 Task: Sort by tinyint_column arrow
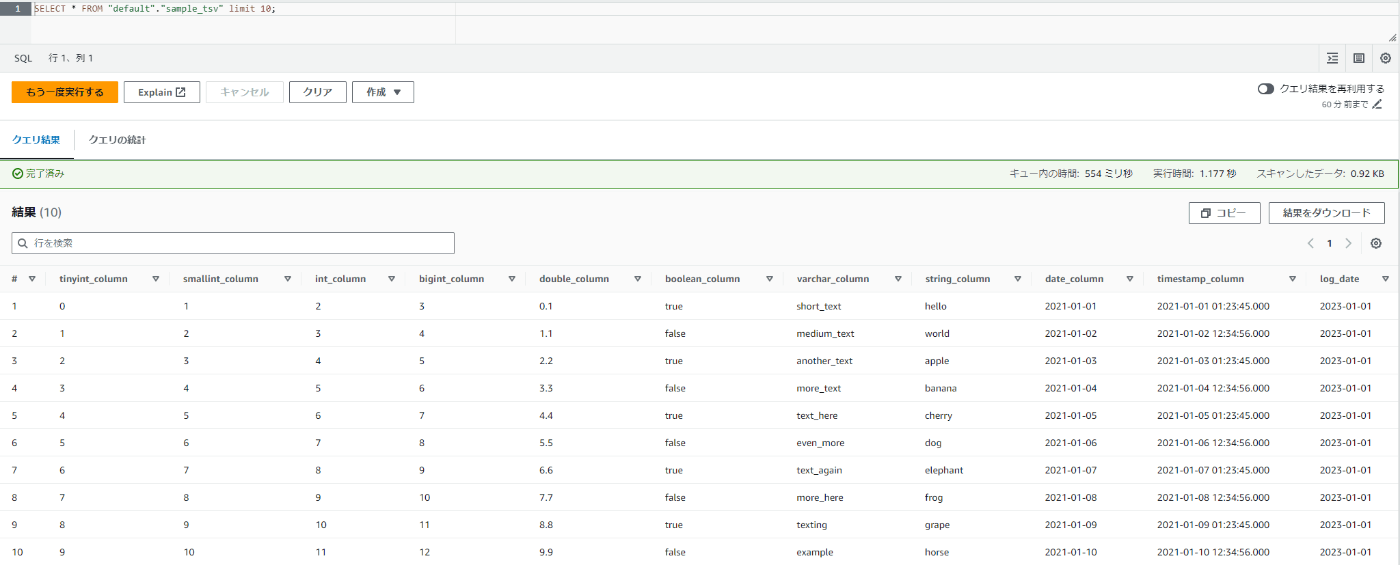(155, 279)
